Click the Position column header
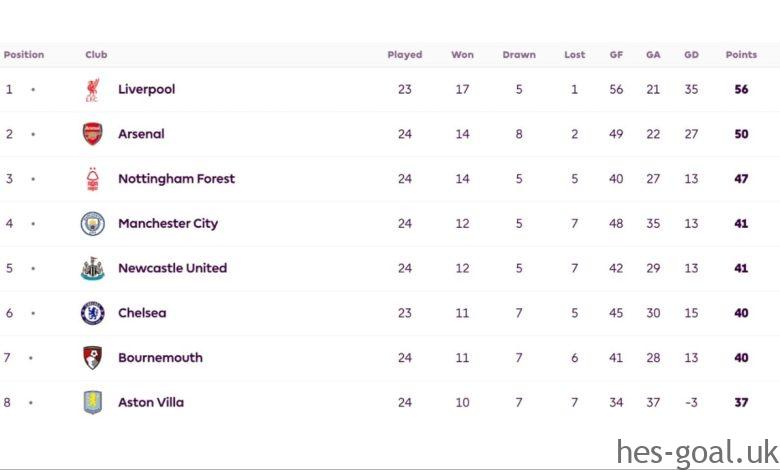The width and height of the screenshot is (780, 470). pos(24,55)
